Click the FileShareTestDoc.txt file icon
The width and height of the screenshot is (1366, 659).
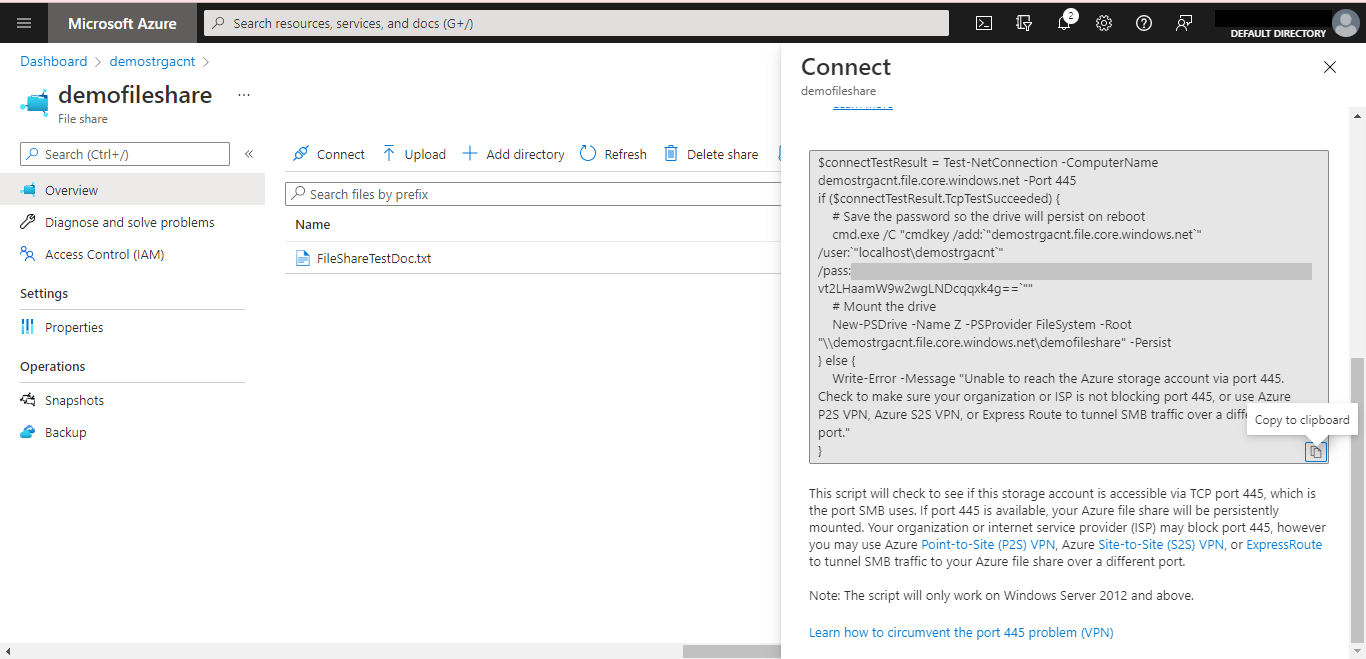point(303,258)
